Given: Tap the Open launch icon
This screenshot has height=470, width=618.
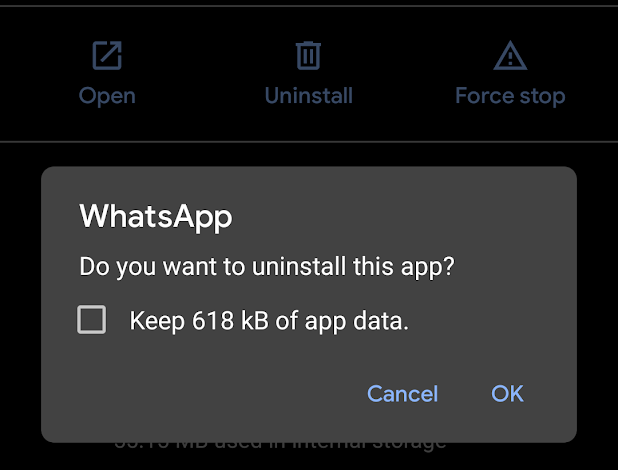Looking at the screenshot, I should (107, 56).
